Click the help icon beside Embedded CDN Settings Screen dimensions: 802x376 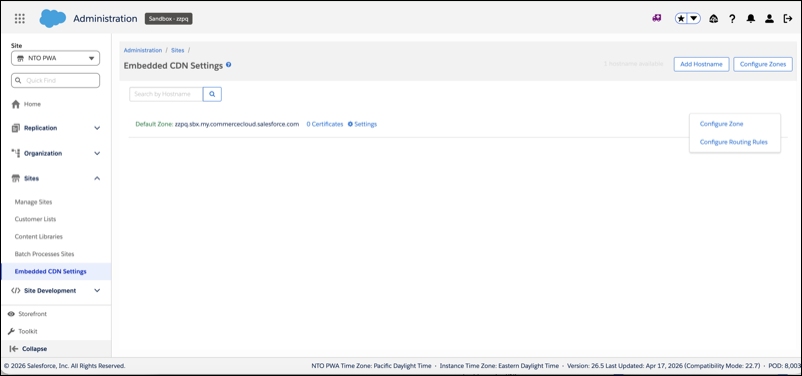[229, 65]
